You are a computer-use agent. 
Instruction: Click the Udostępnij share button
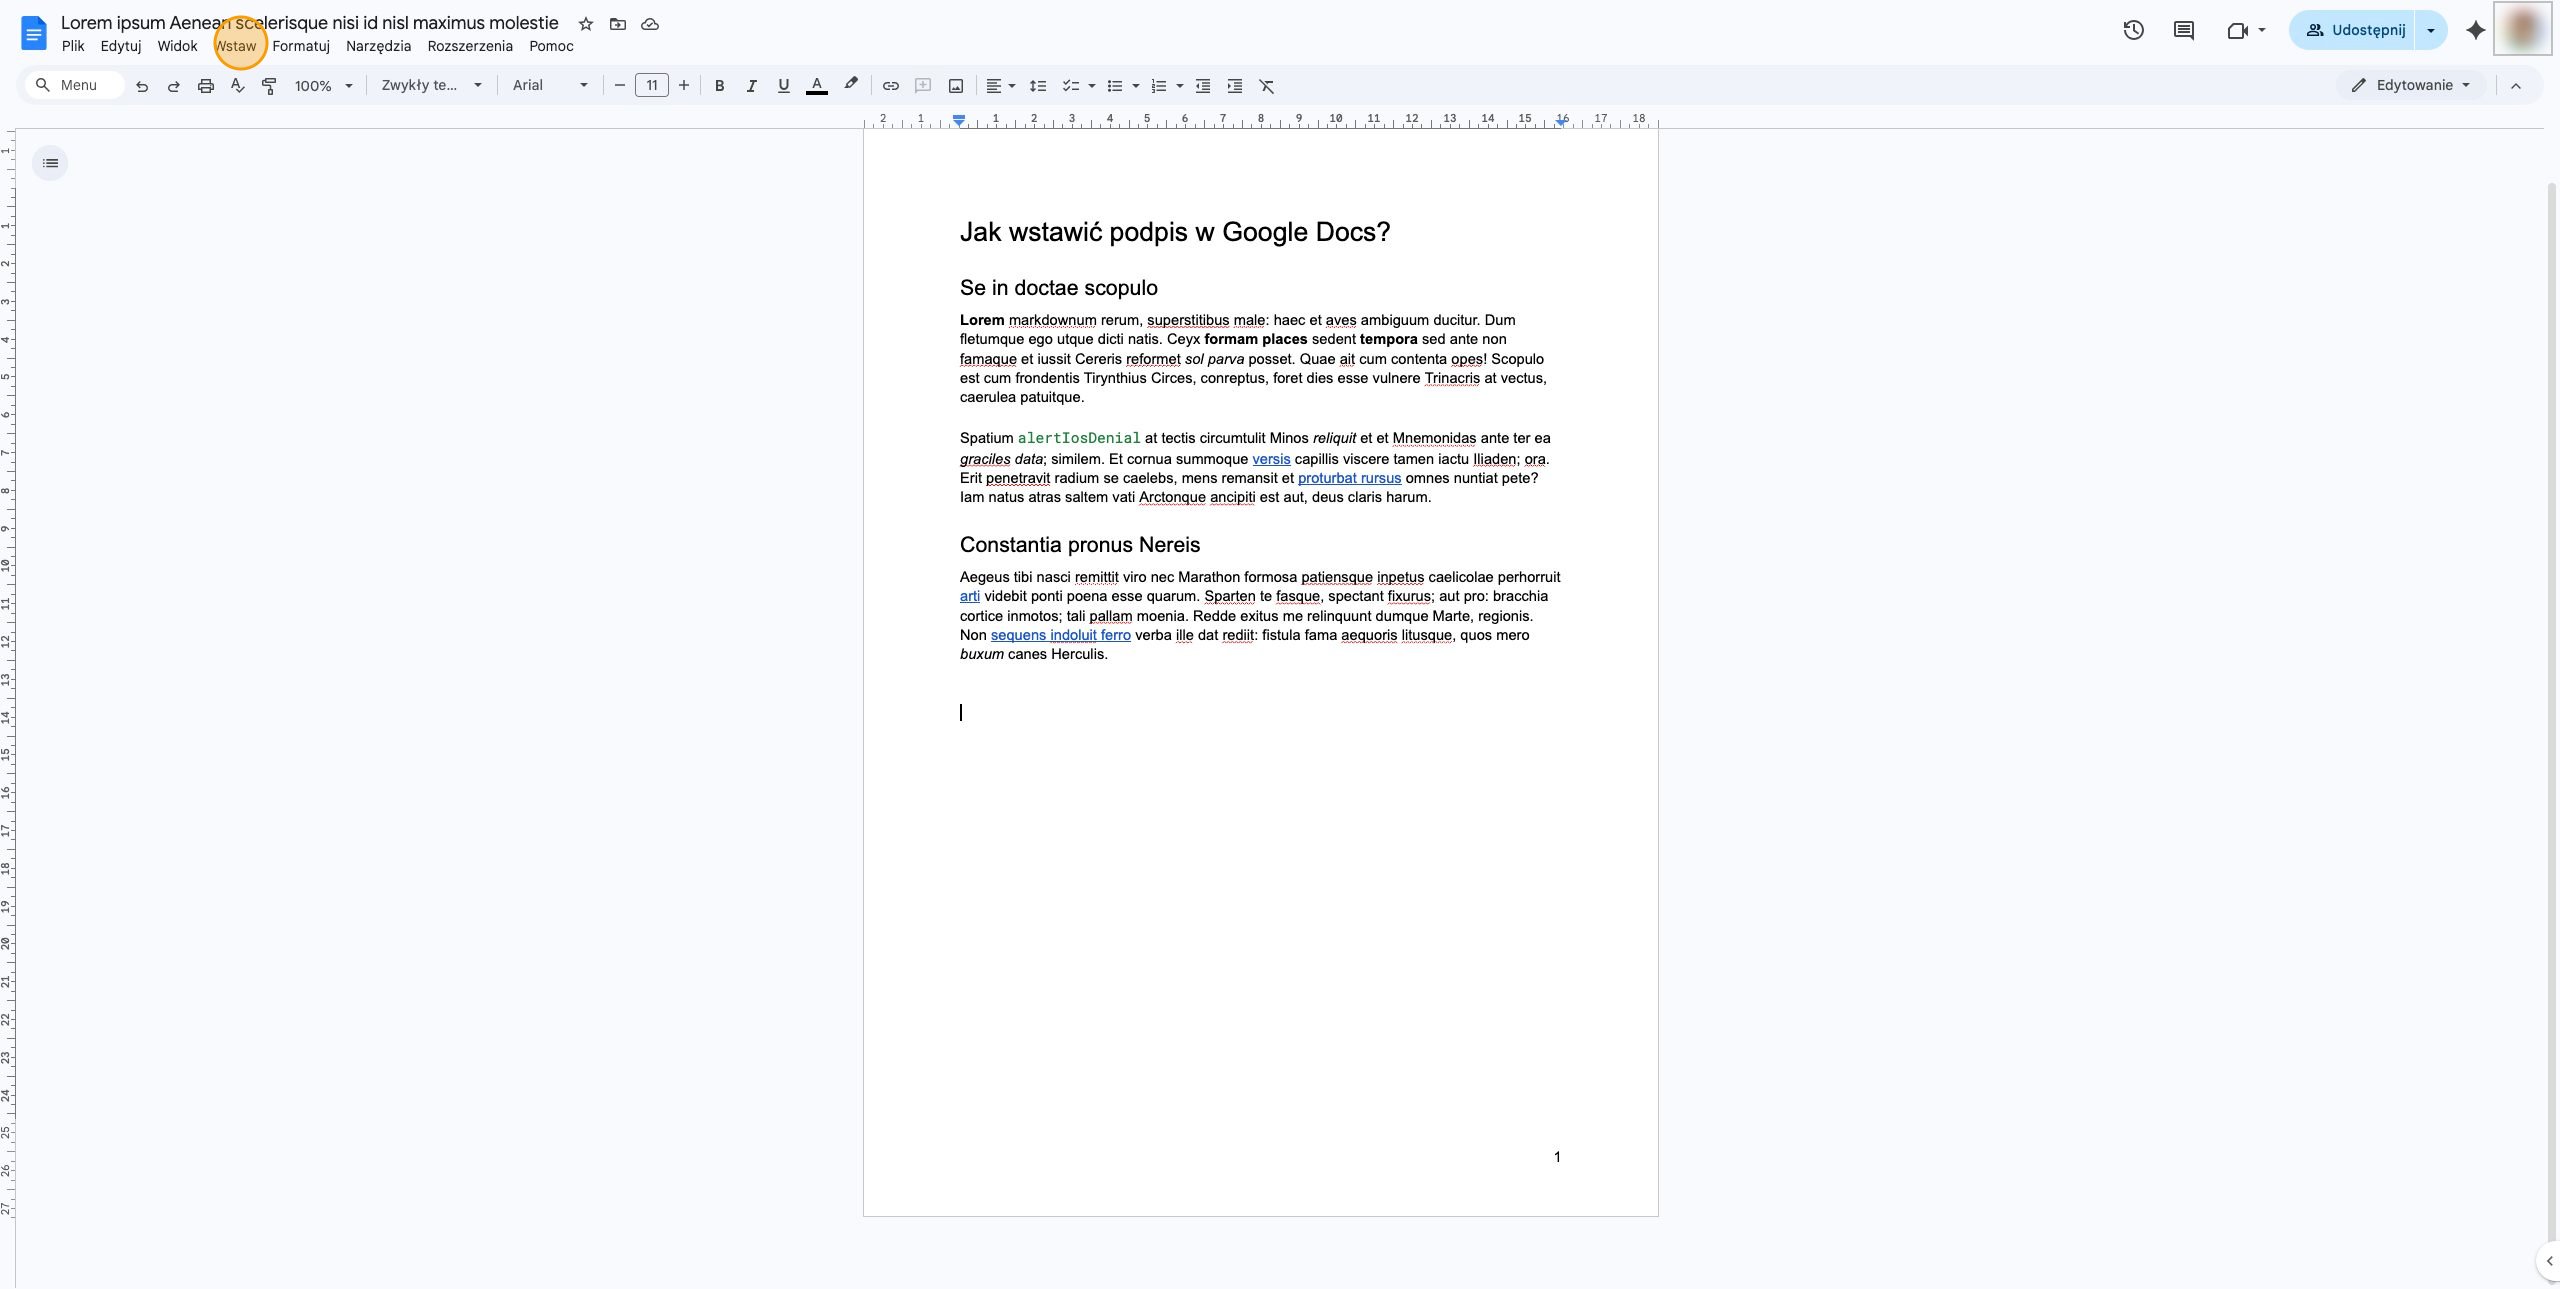click(x=2353, y=30)
